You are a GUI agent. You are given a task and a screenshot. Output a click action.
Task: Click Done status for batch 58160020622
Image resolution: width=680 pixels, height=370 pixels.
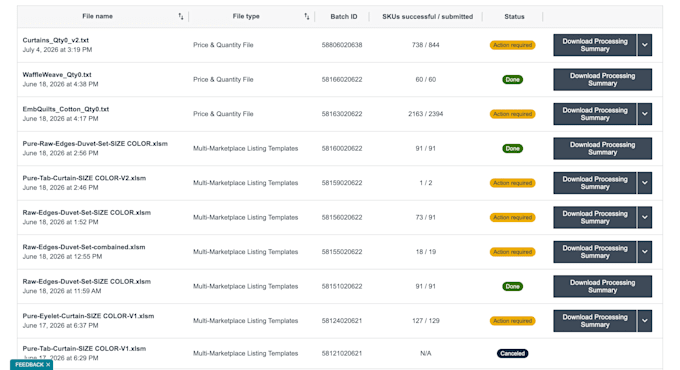[513, 148]
